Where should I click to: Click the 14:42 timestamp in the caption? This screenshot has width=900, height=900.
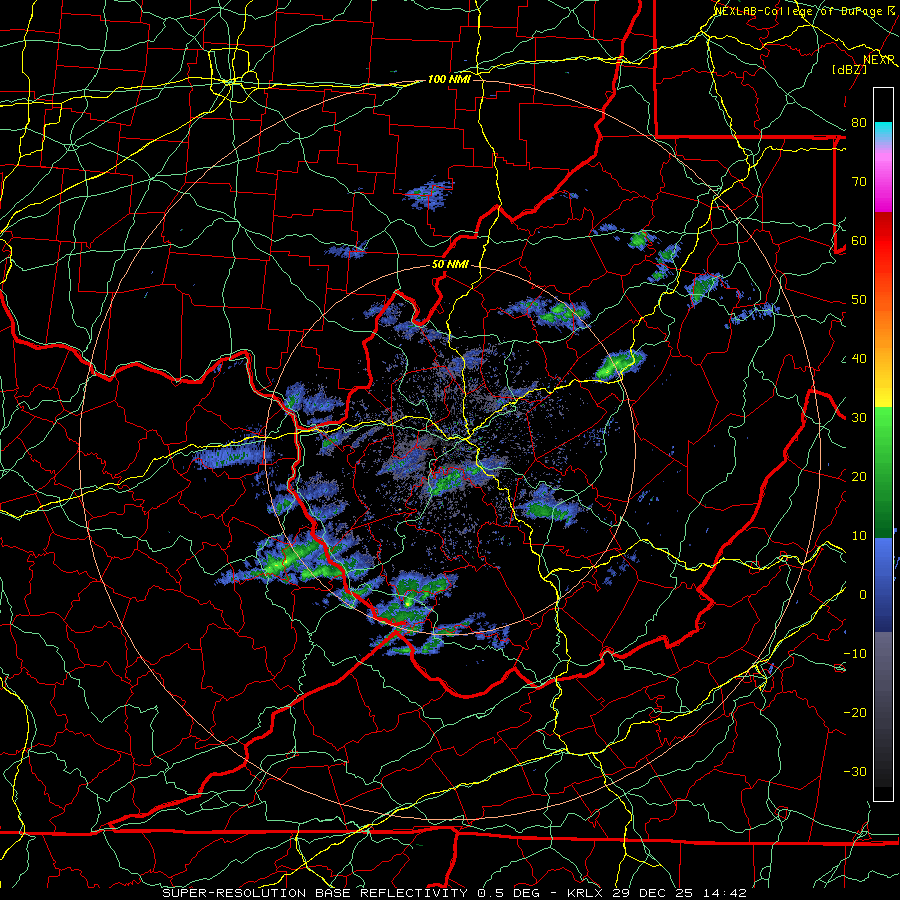point(726,893)
